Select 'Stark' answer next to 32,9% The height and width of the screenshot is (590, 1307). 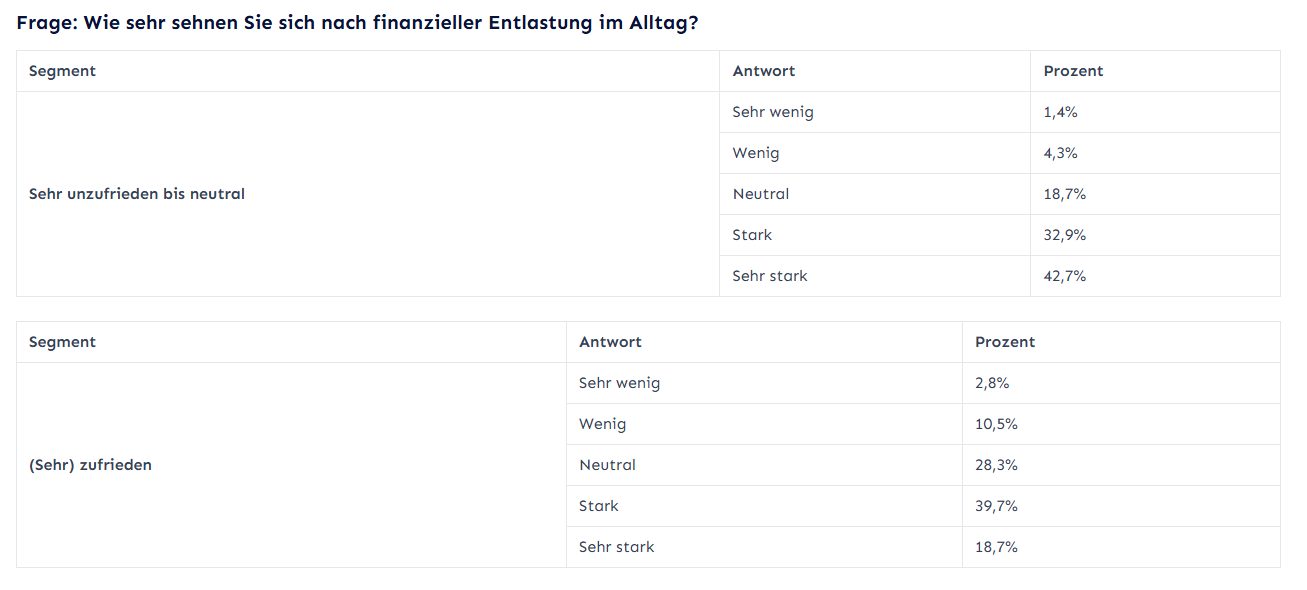point(753,235)
